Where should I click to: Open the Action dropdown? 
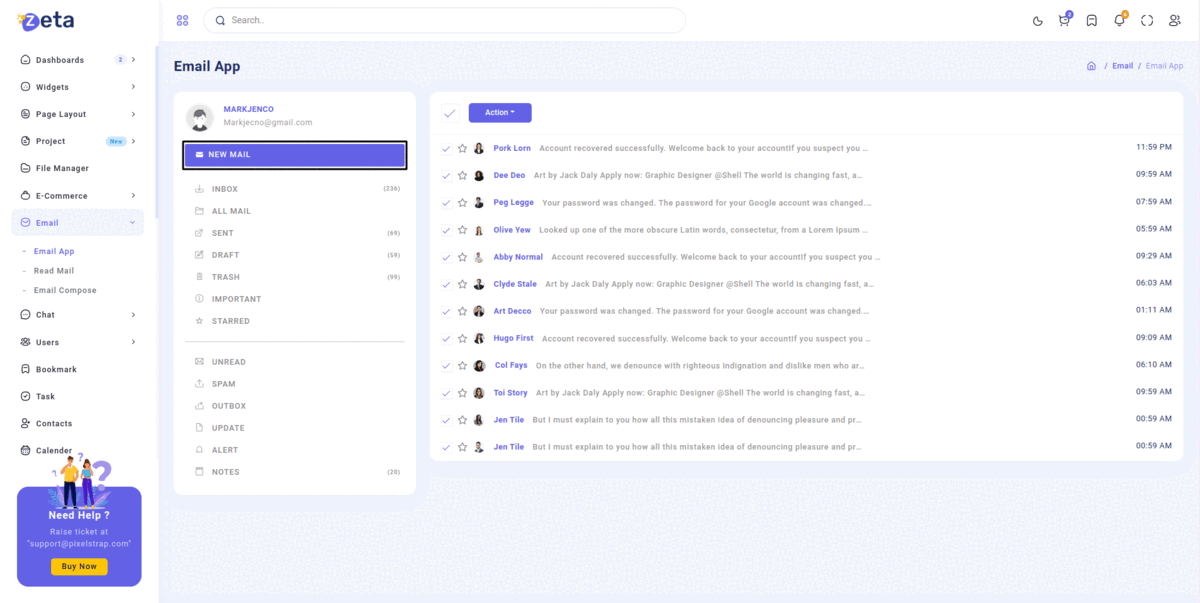coord(499,113)
